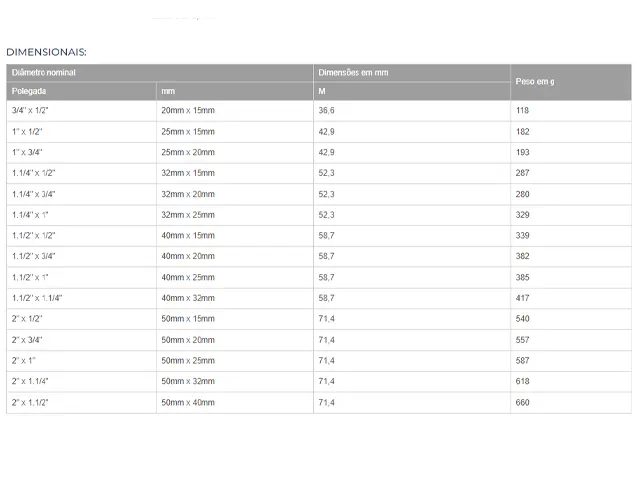Viewport: 640px width, 480px height.
Task: Click the weight value 557
Action: (523, 340)
